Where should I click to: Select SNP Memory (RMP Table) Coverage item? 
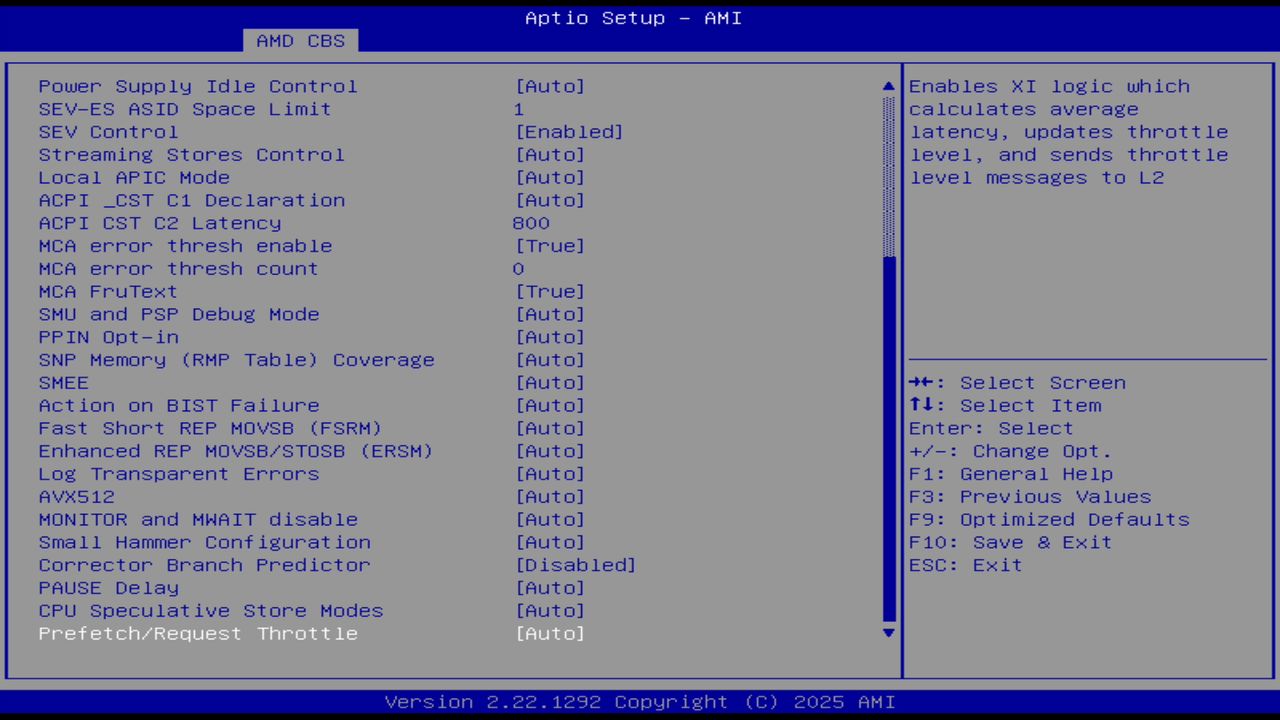(x=236, y=360)
